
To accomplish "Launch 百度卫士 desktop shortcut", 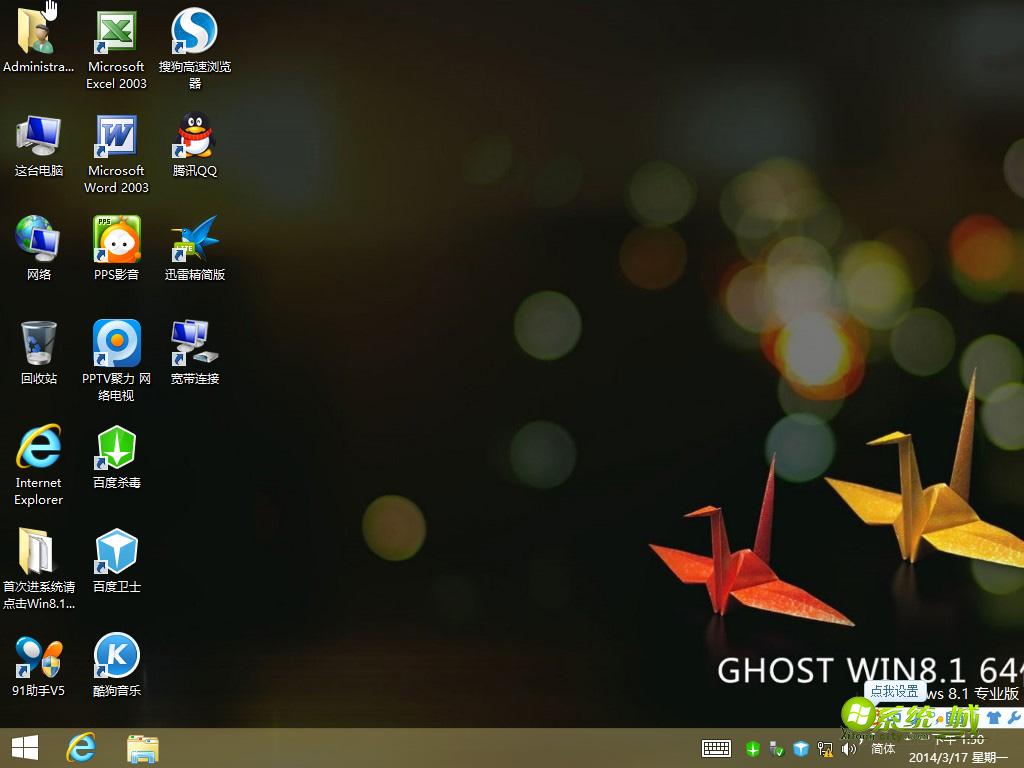I will coord(116,553).
